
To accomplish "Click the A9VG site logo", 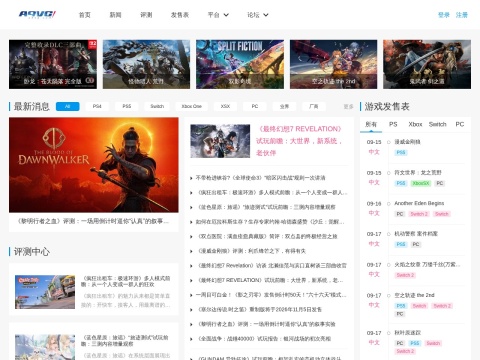I will 37,14.
